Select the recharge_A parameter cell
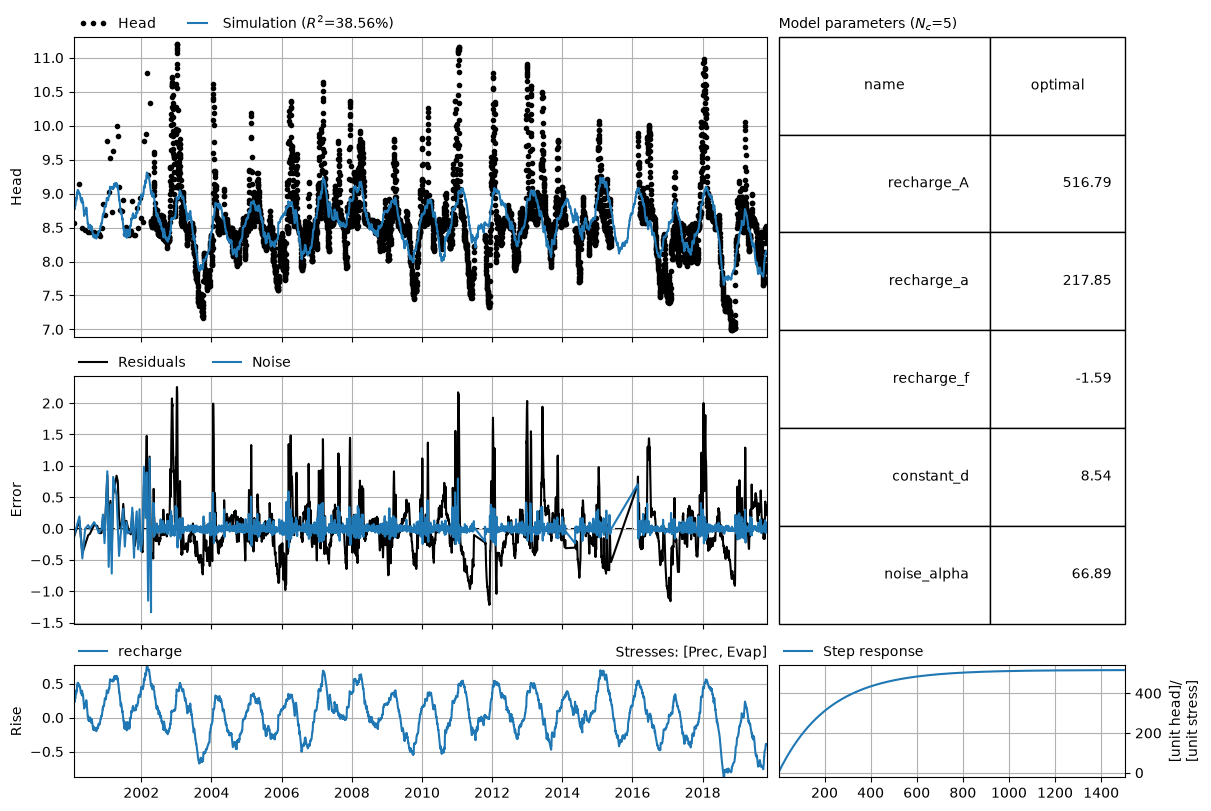Viewport: 1211px width, 811px height. [x=884, y=183]
